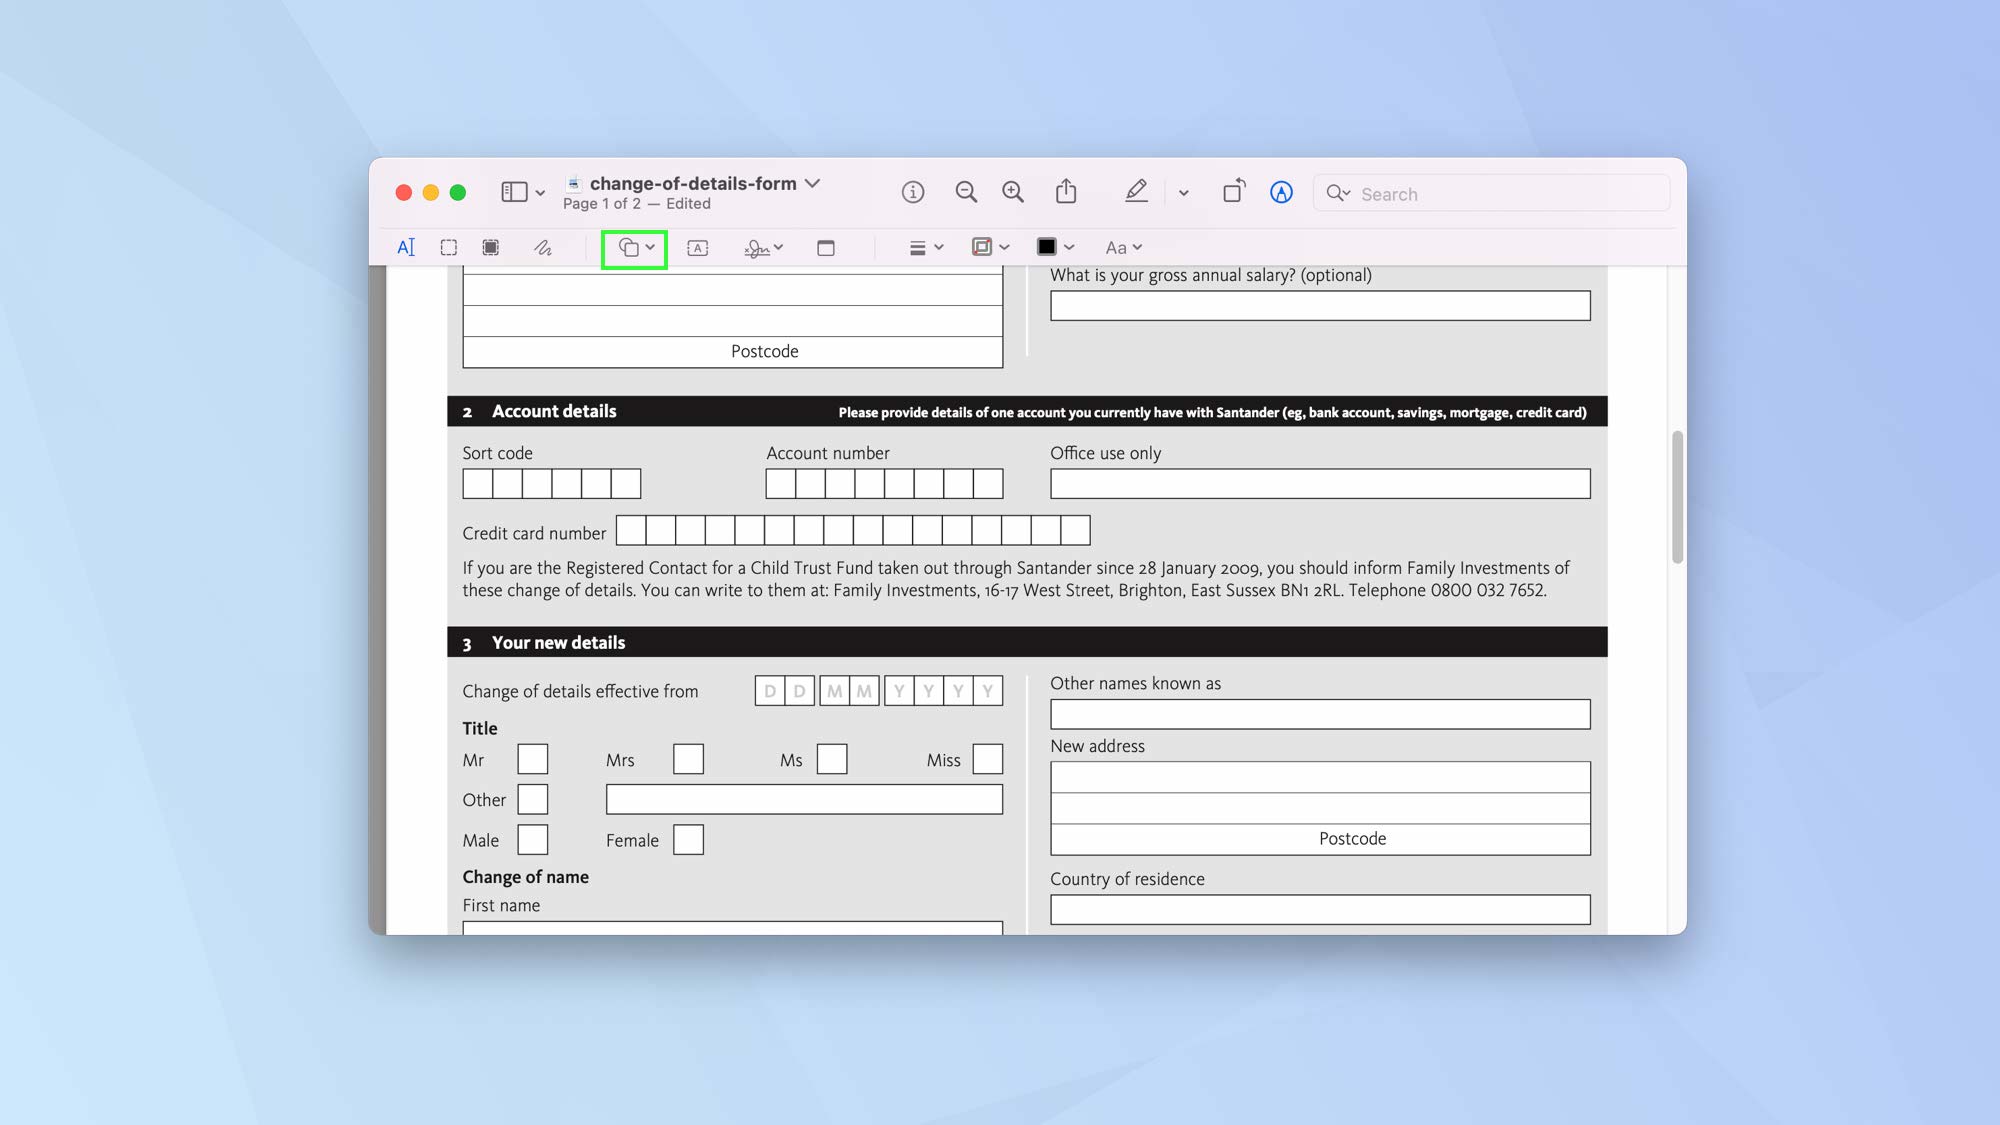Viewport: 2000px width, 1125px height.
Task: Select the Sketch tool
Action: tap(543, 247)
